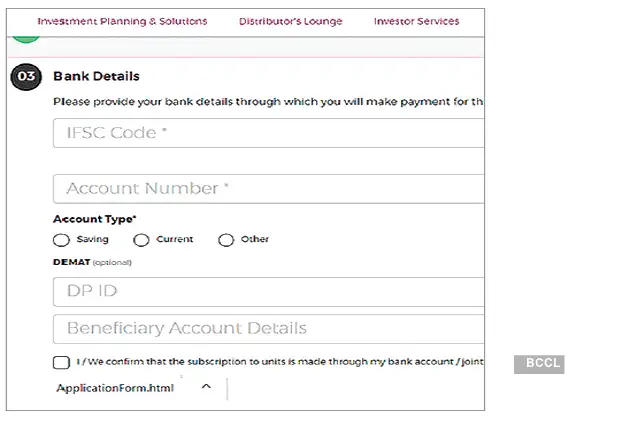
Task: Pick the Other account type option
Action: (x=226, y=240)
